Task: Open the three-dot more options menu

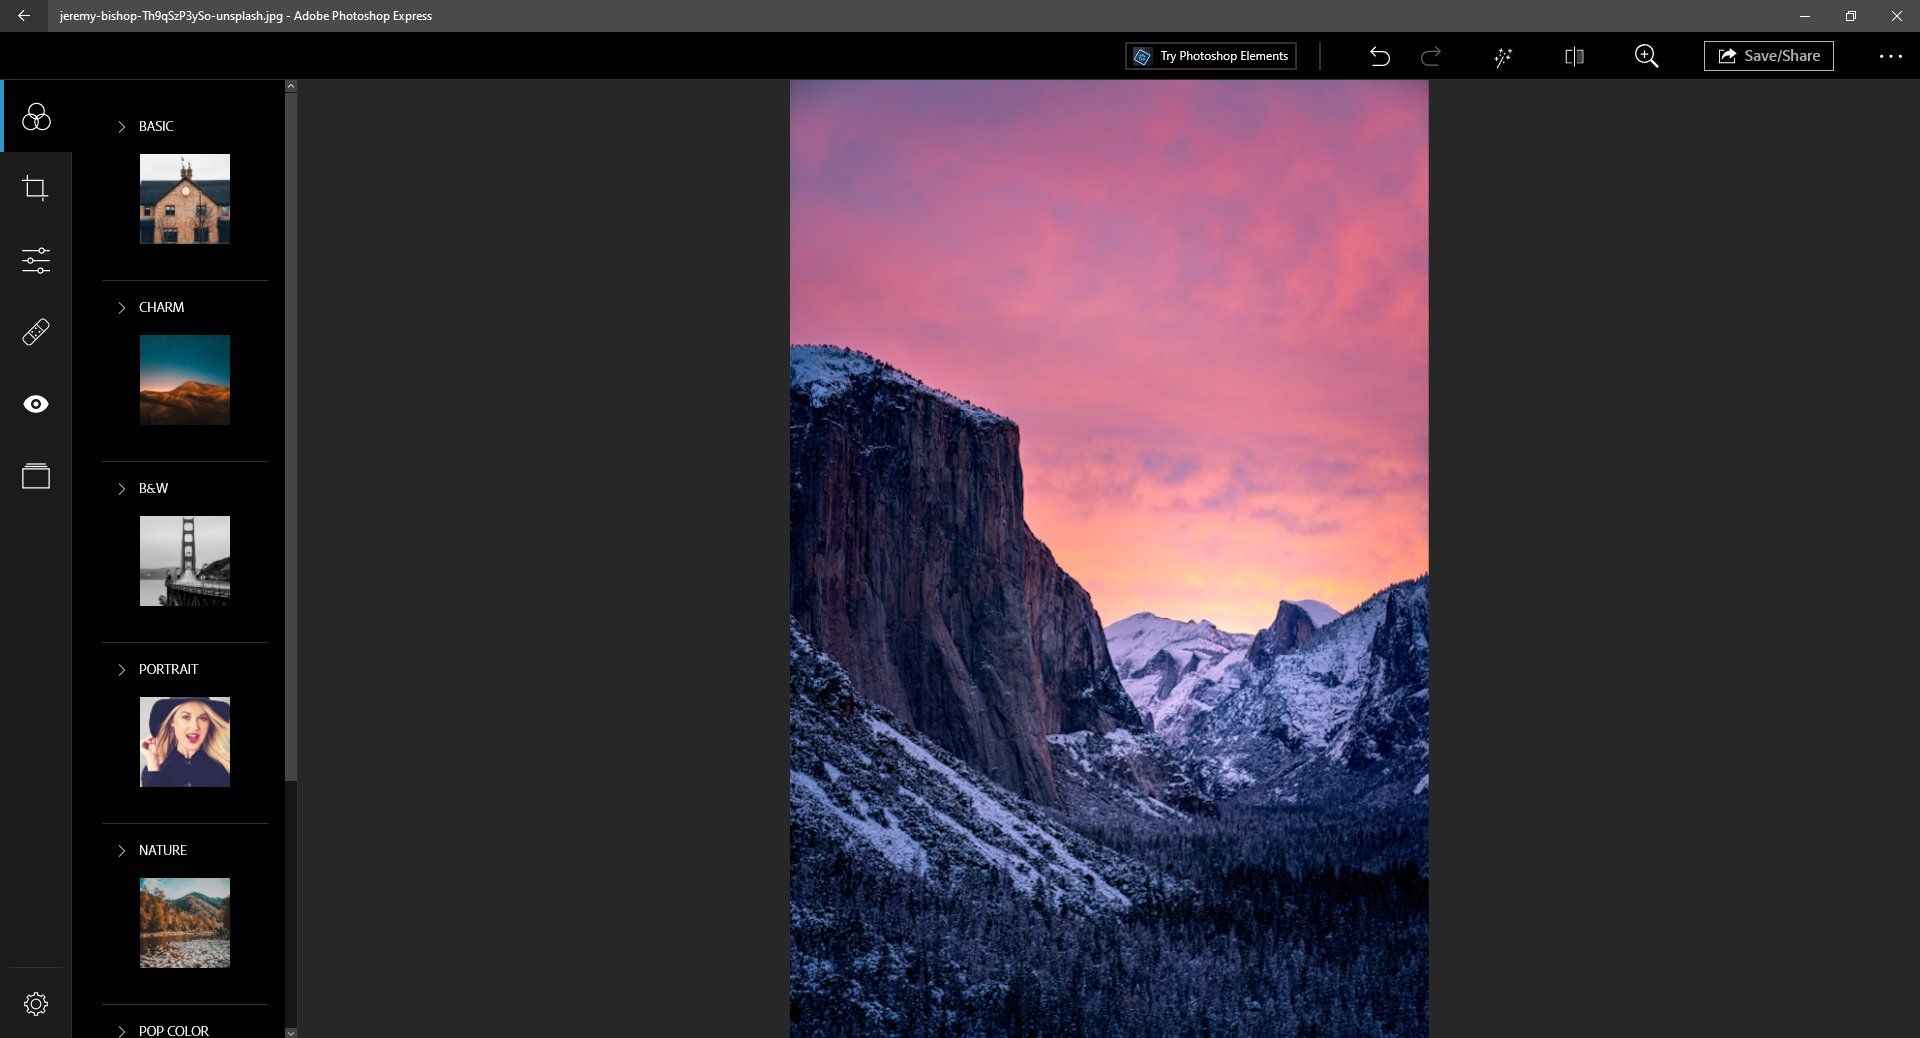Action: (x=1890, y=57)
